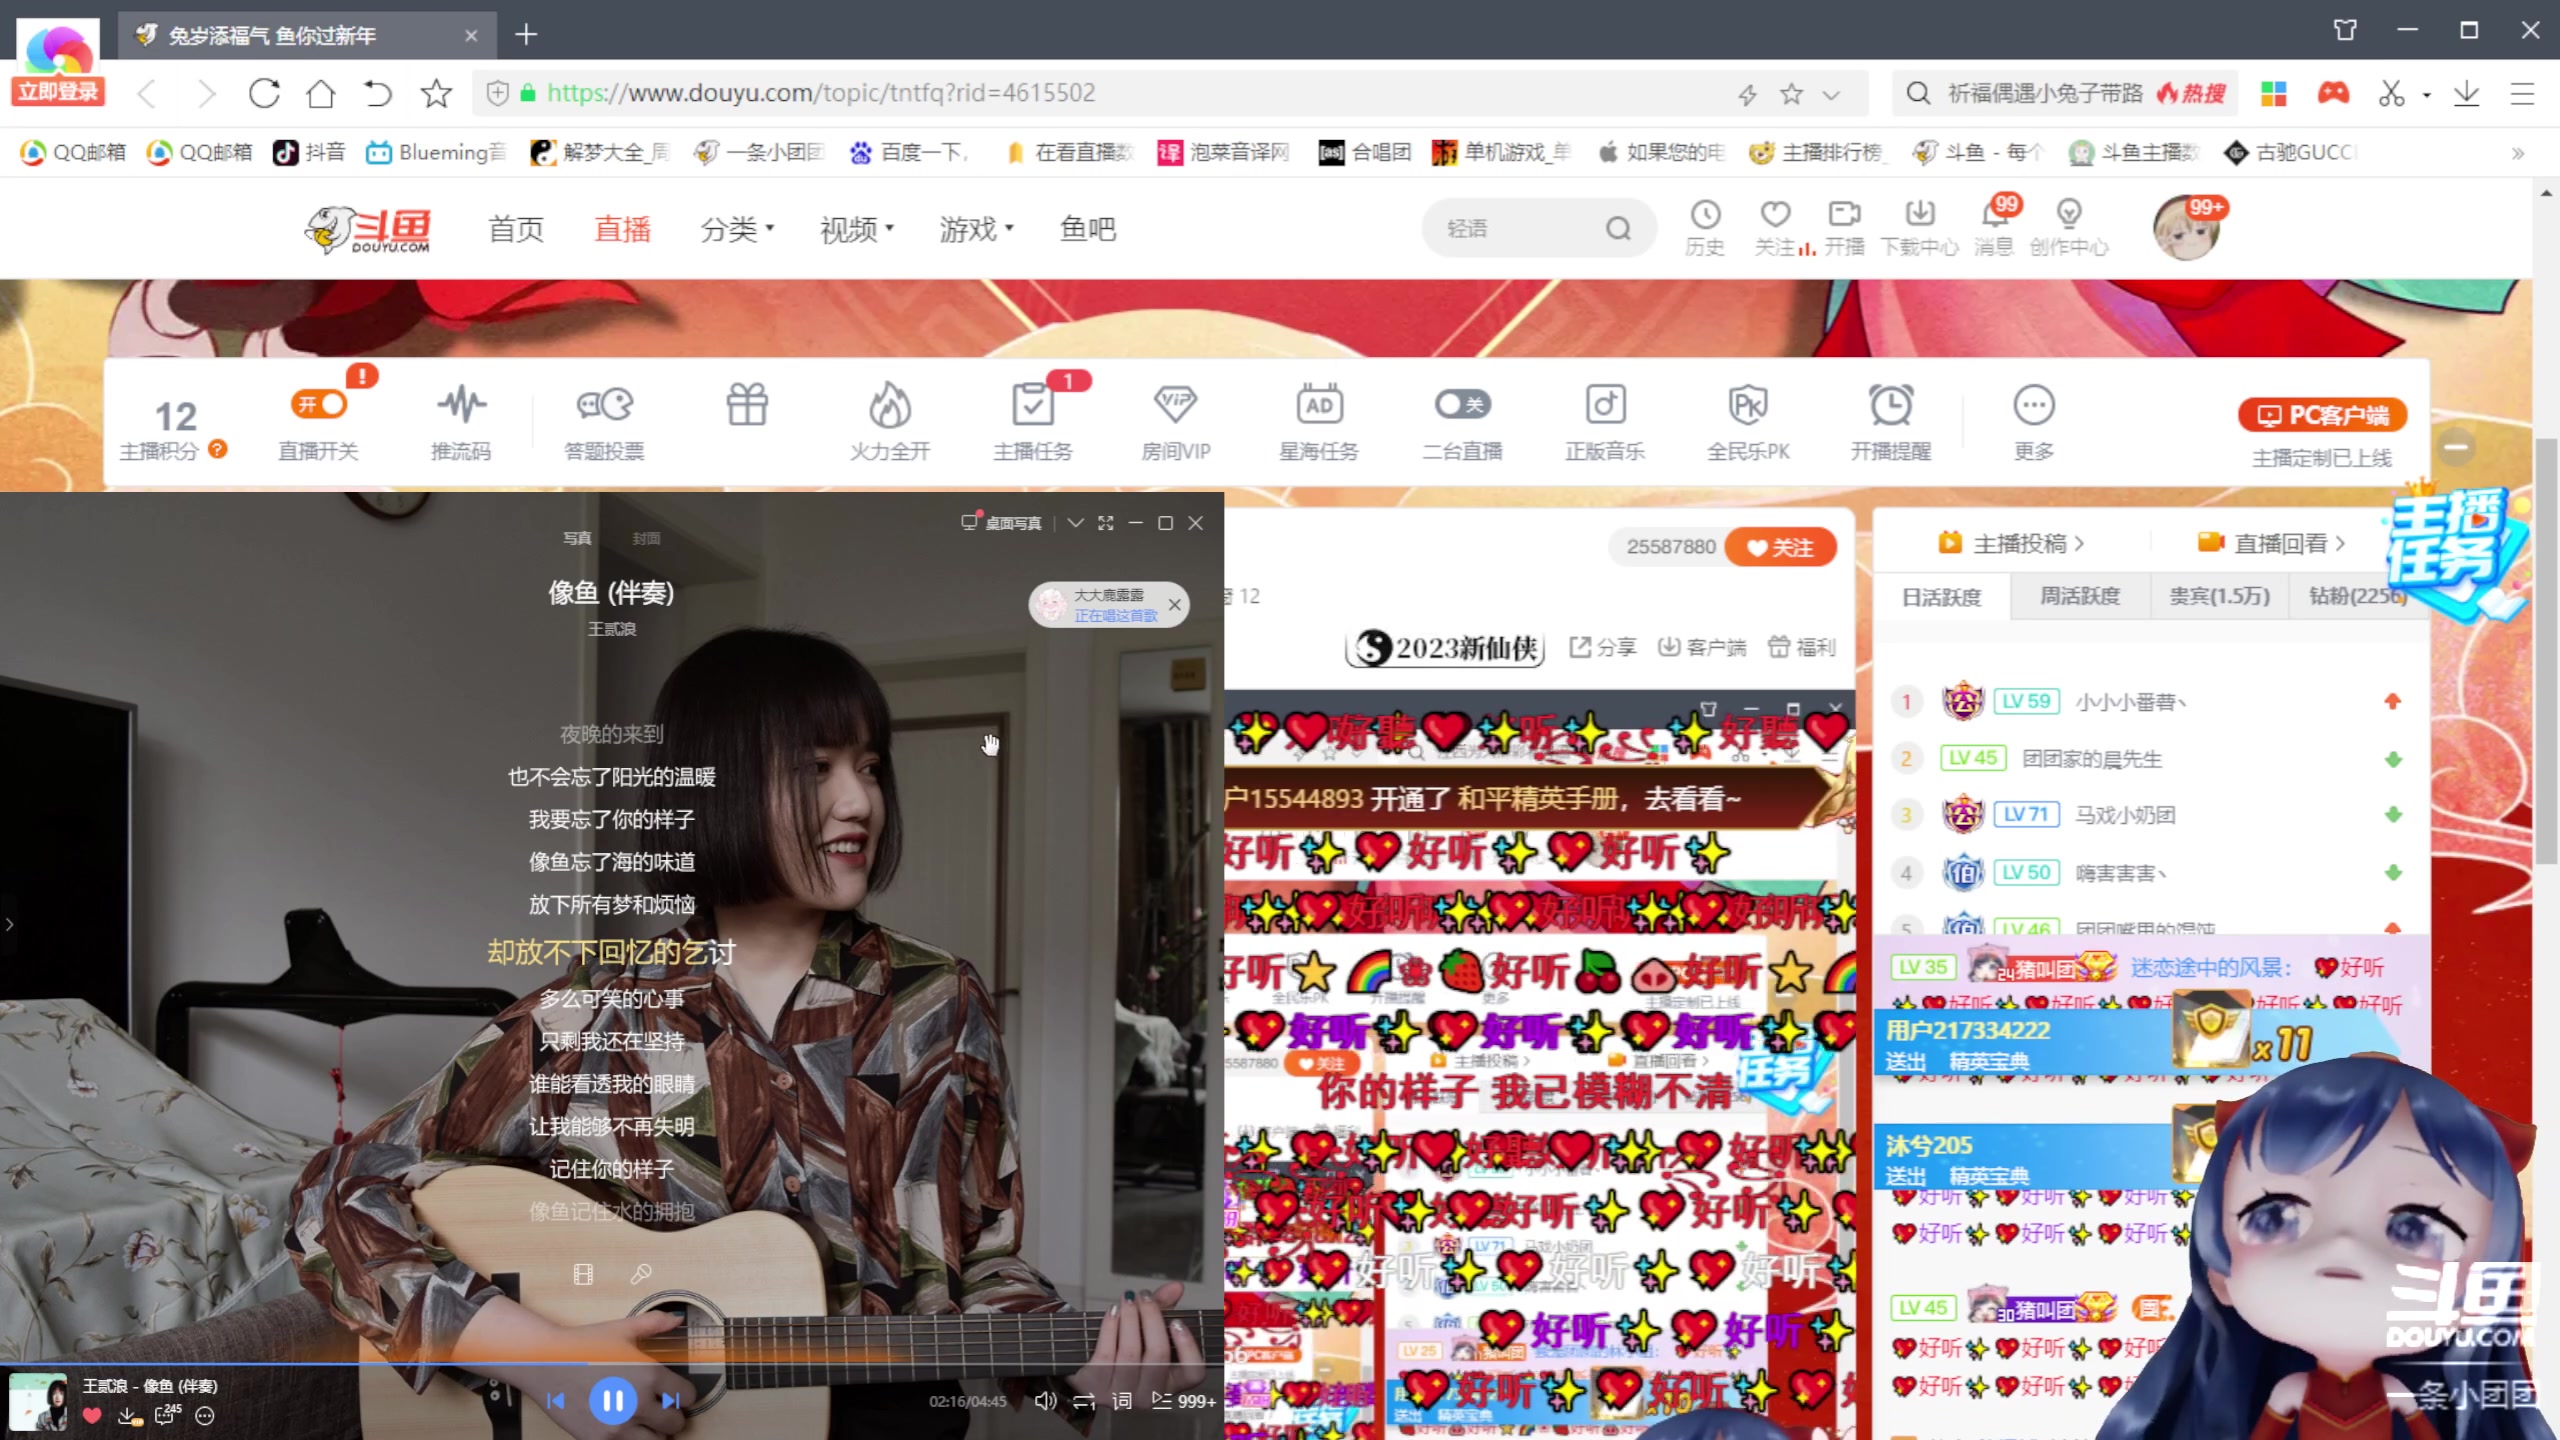Expand the 视频 dropdown menu
This screenshot has width=2560, height=1440.
pyautogui.click(x=856, y=228)
